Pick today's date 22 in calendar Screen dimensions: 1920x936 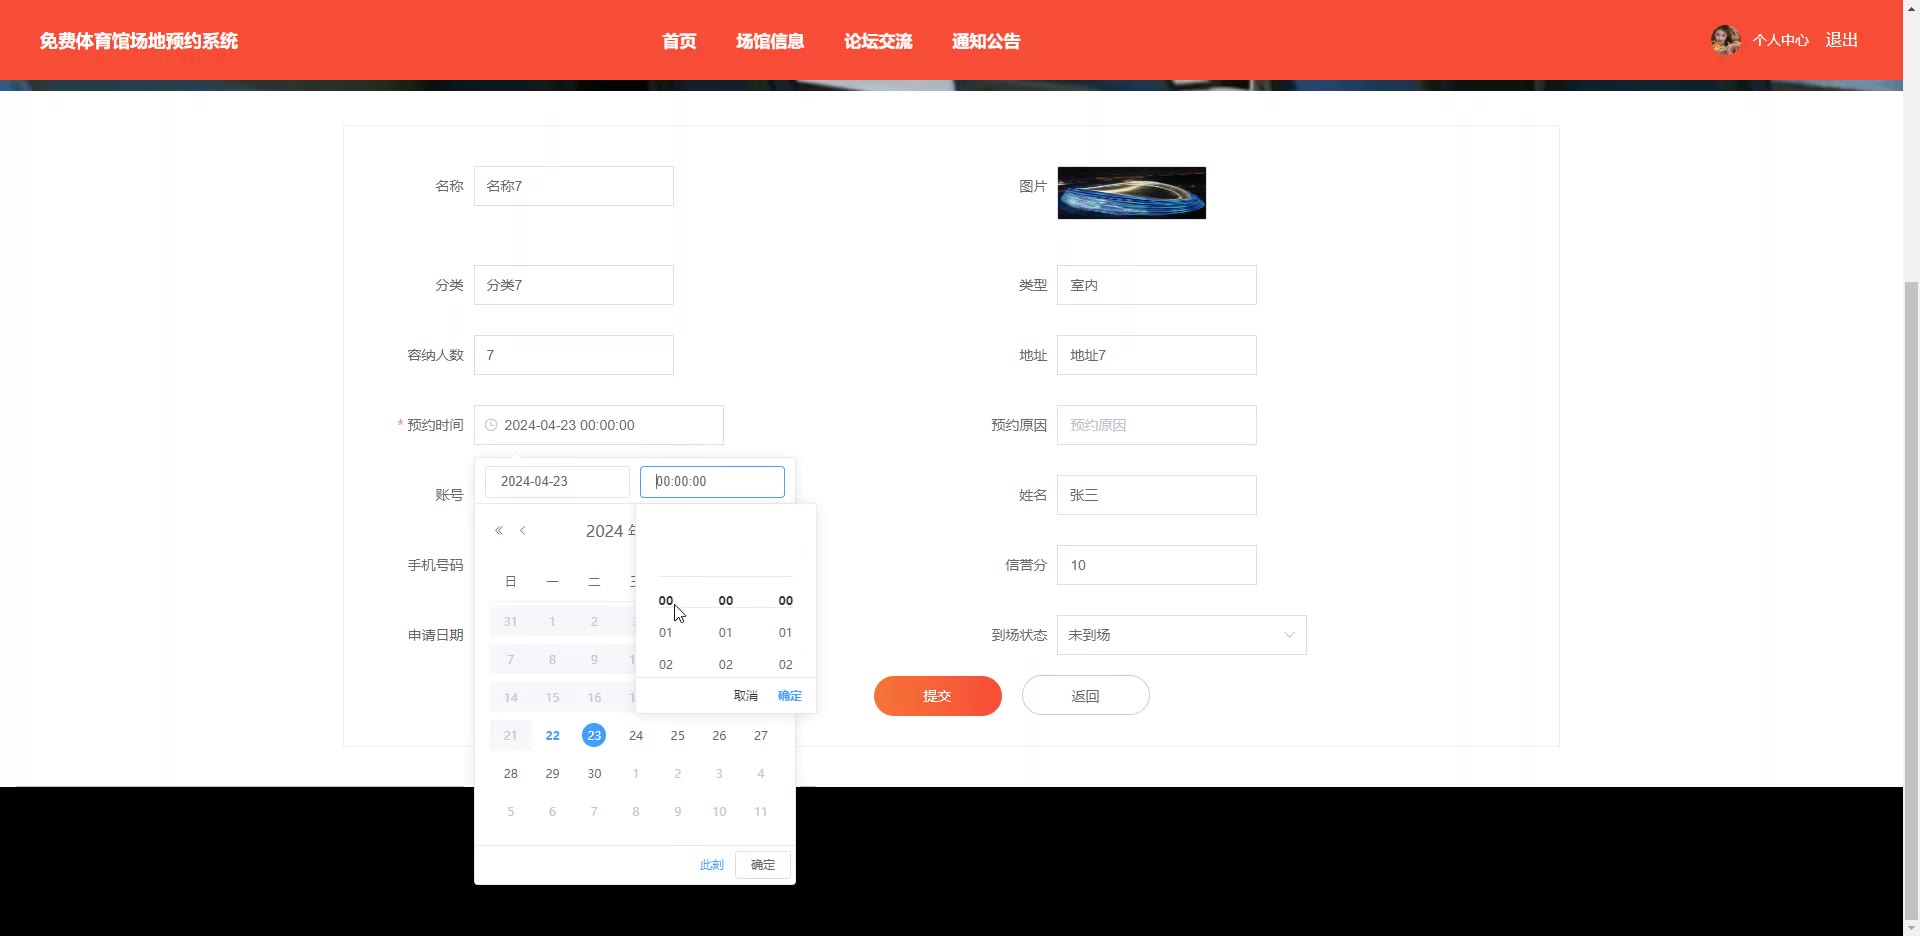pos(553,736)
